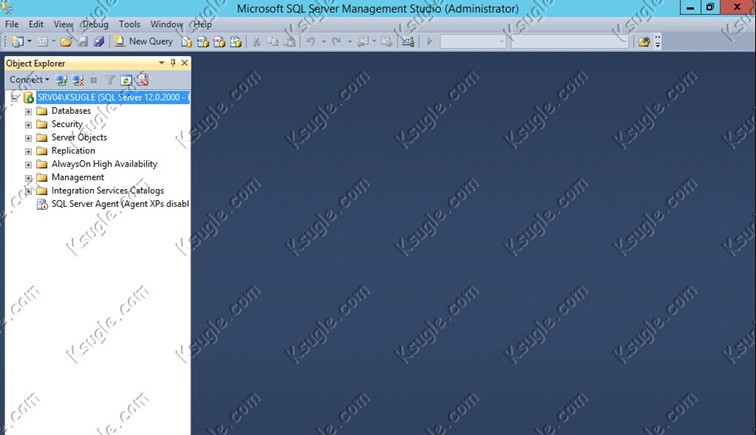Click the Stop square icon in Object Explorer

coord(94,80)
